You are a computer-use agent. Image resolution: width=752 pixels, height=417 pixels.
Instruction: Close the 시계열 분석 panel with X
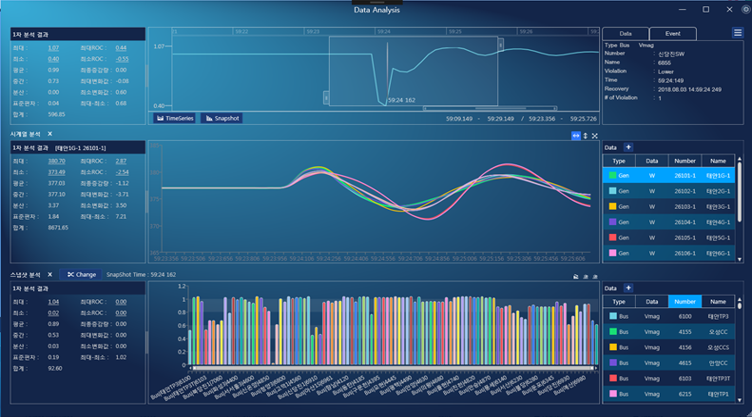point(49,133)
